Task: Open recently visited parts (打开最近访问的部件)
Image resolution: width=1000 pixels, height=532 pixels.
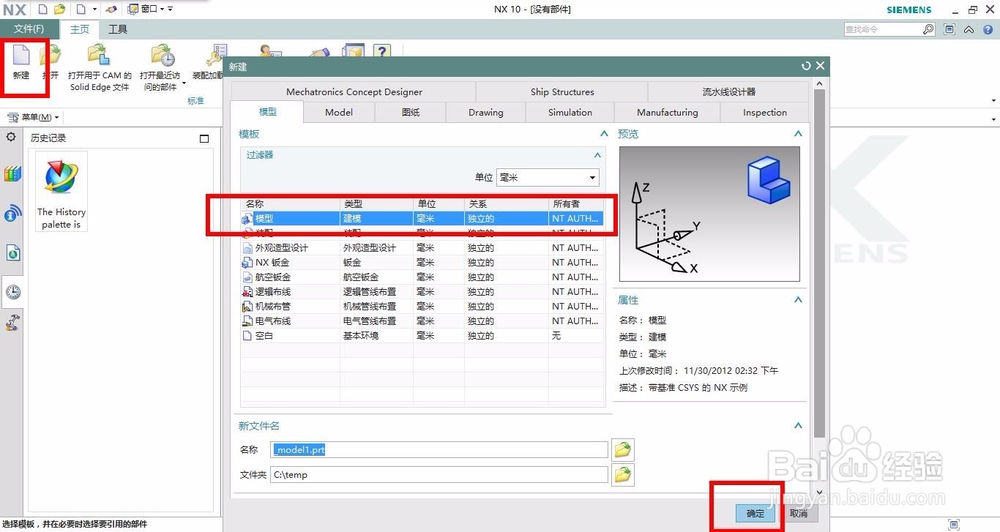Action: coord(161,68)
